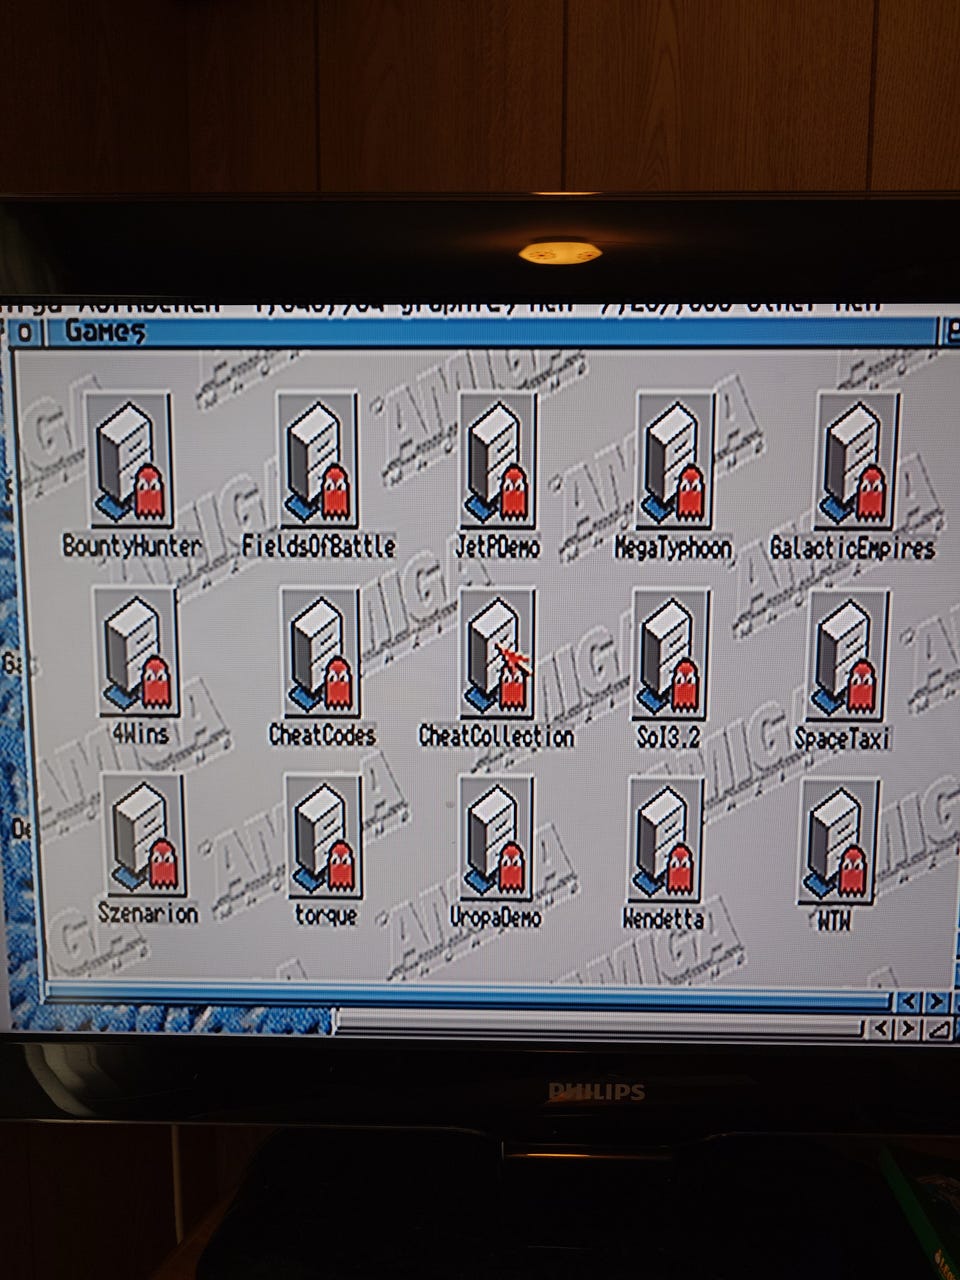This screenshot has height=1280, width=960.
Task: Click the CheatCollection text label
Action: (x=496, y=736)
